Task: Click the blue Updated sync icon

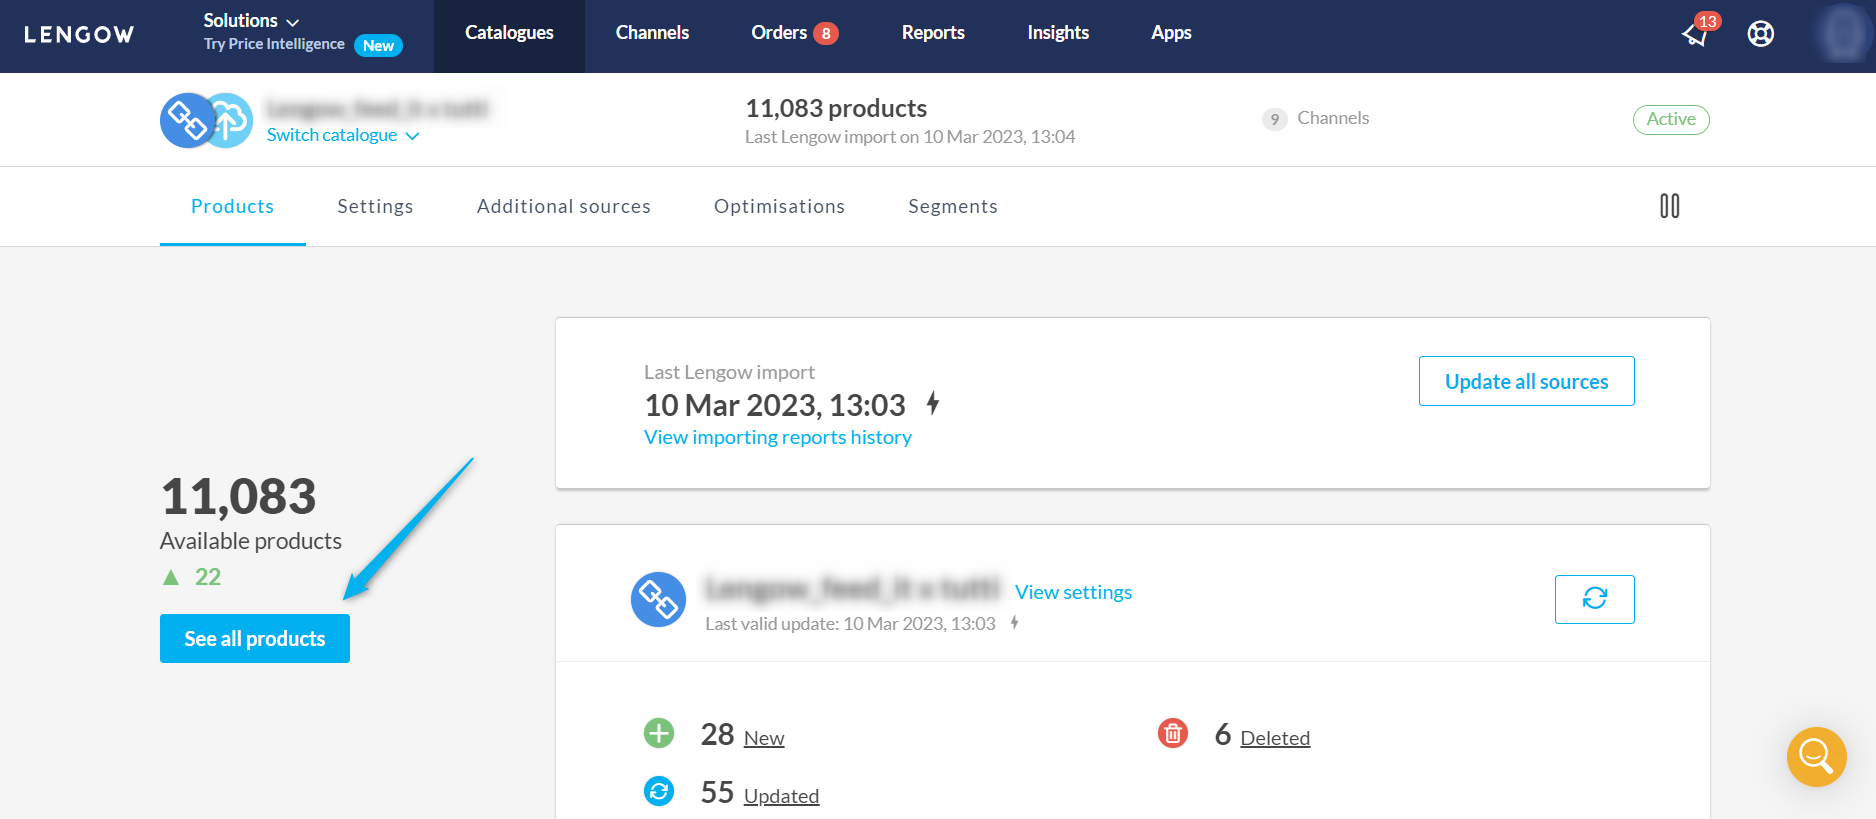Action: pyautogui.click(x=658, y=791)
